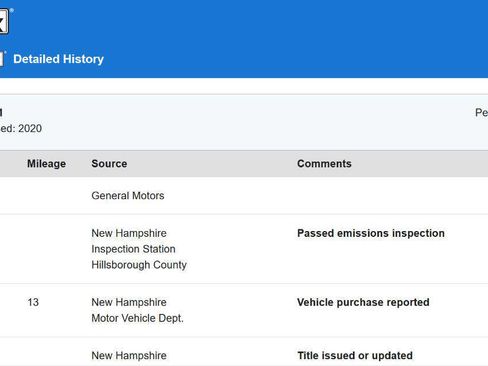Select 'Motor Vehicle Dept.' source text
488x366 pixels.
click(x=137, y=318)
